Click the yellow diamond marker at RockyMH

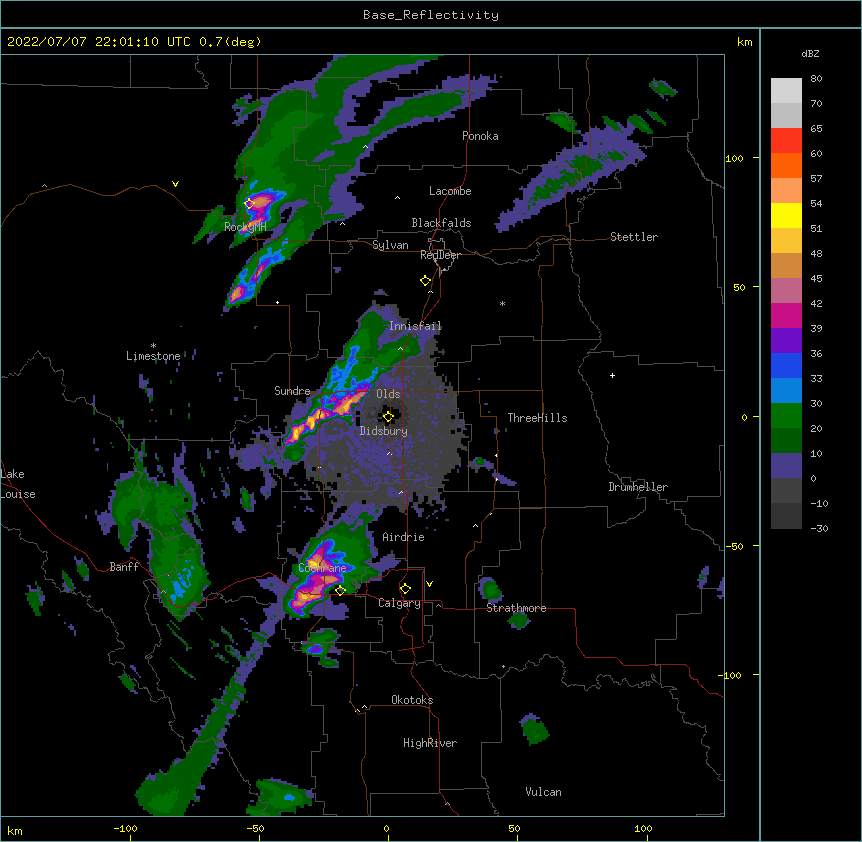click(249, 203)
